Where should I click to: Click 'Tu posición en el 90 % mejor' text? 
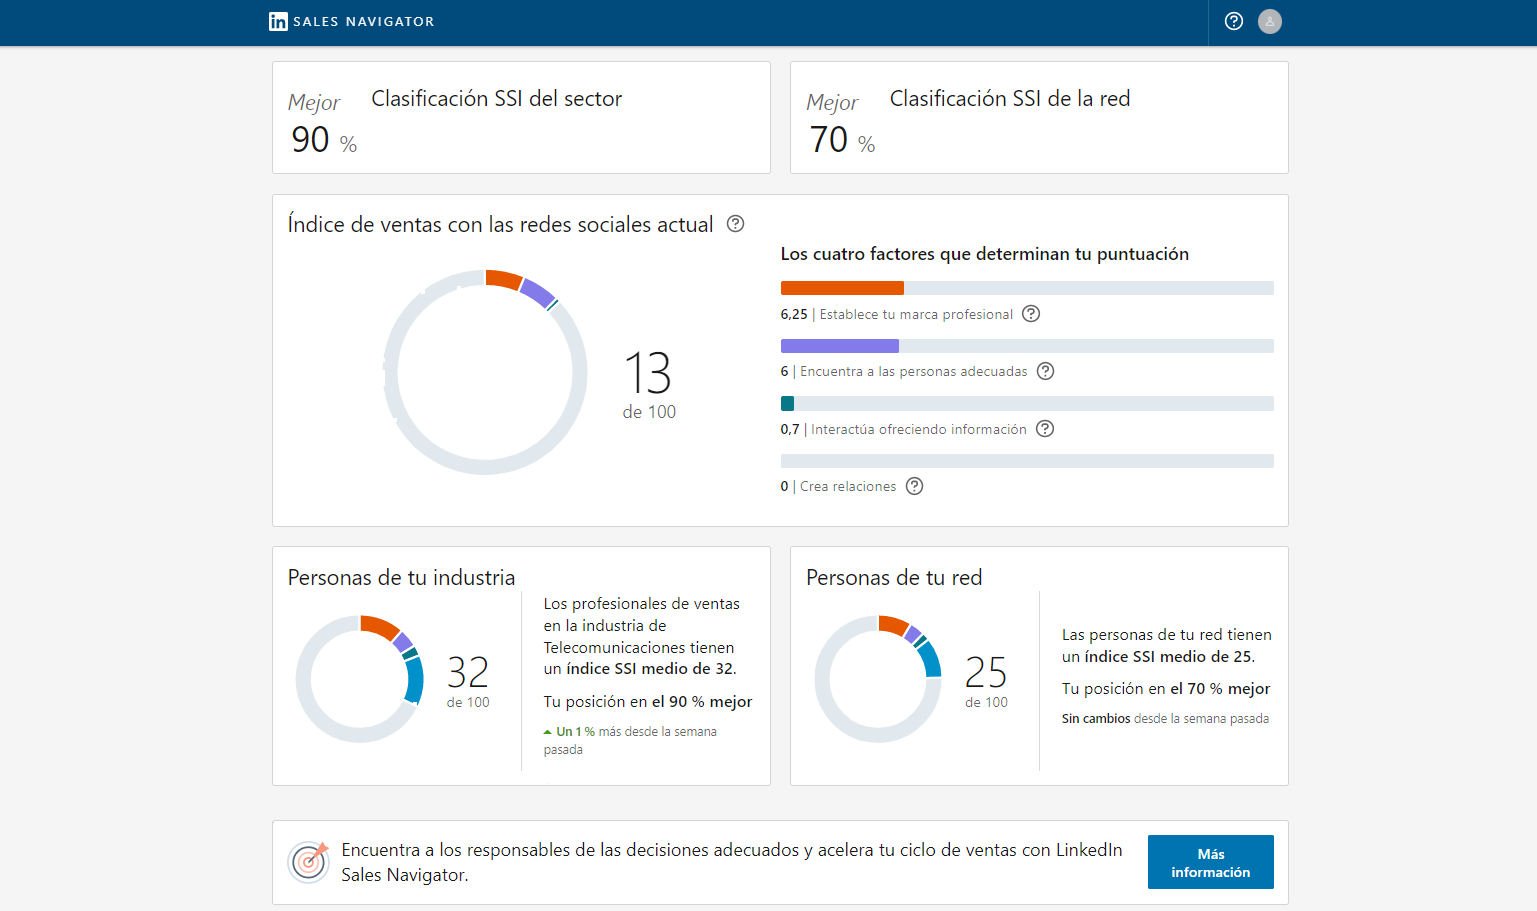648,702
